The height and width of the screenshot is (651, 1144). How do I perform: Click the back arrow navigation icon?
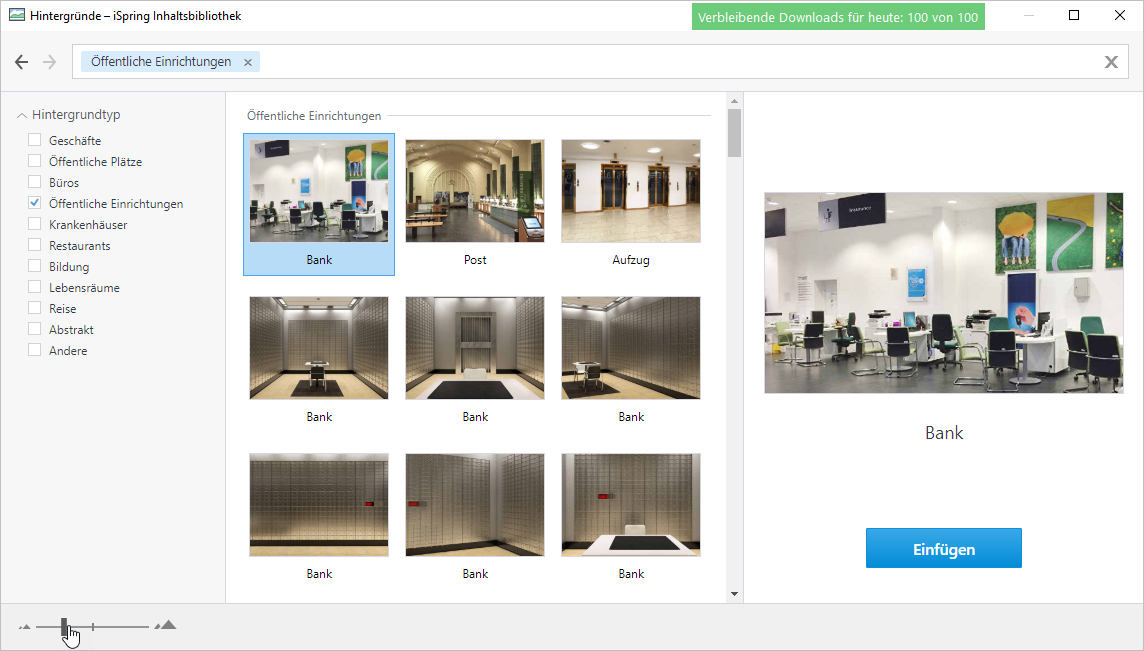pyautogui.click(x=22, y=62)
